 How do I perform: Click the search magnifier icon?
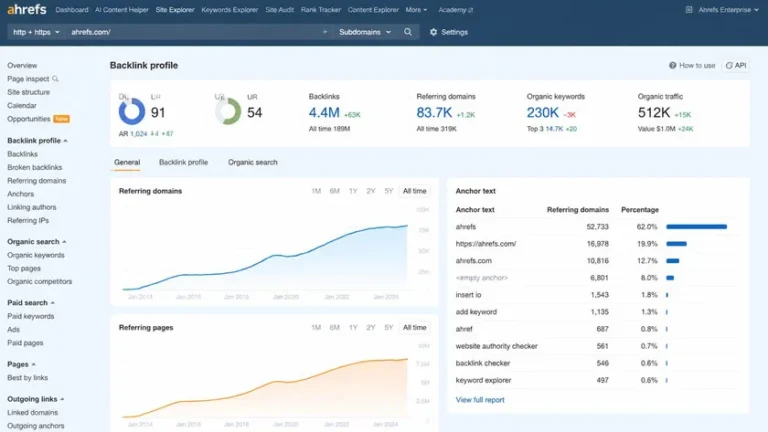point(408,32)
